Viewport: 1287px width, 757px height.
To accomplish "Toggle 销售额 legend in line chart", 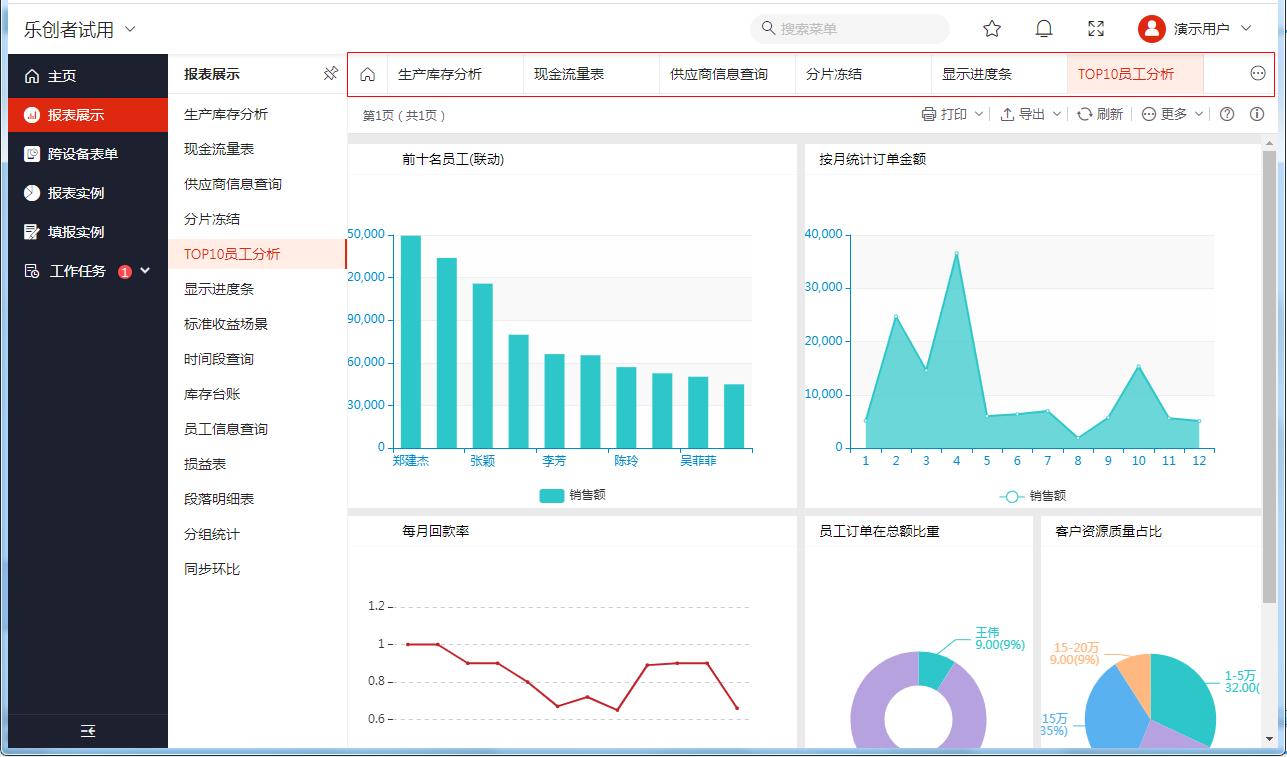I will [1032, 496].
